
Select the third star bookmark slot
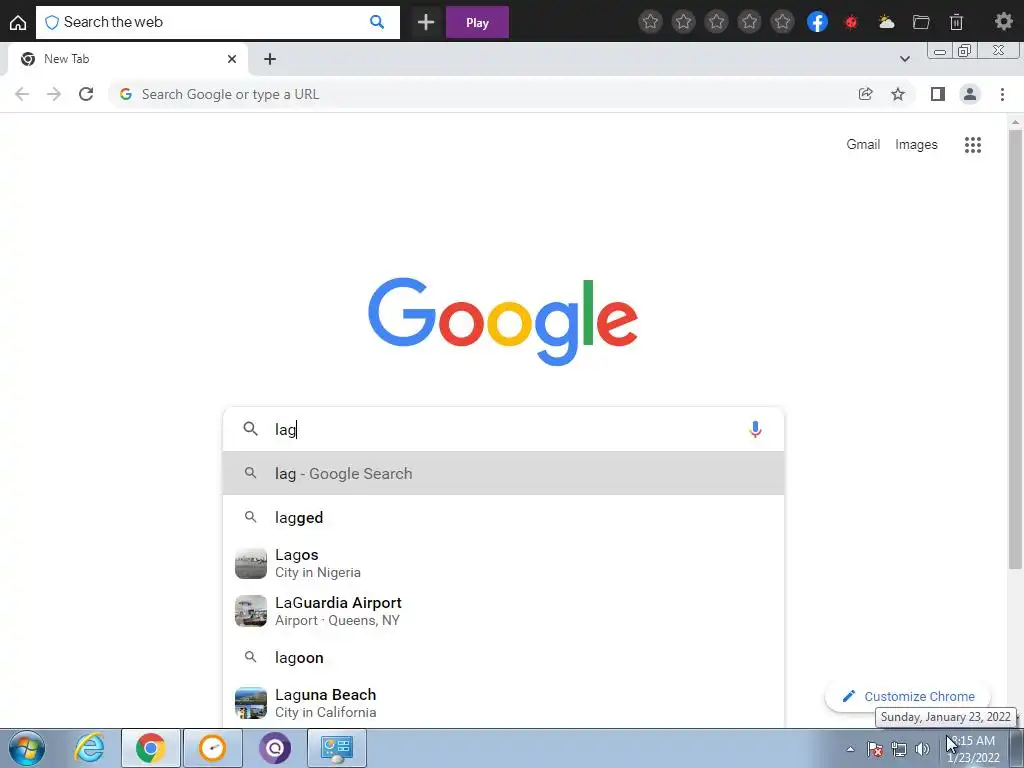pyautogui.click(x=716, y=22)
